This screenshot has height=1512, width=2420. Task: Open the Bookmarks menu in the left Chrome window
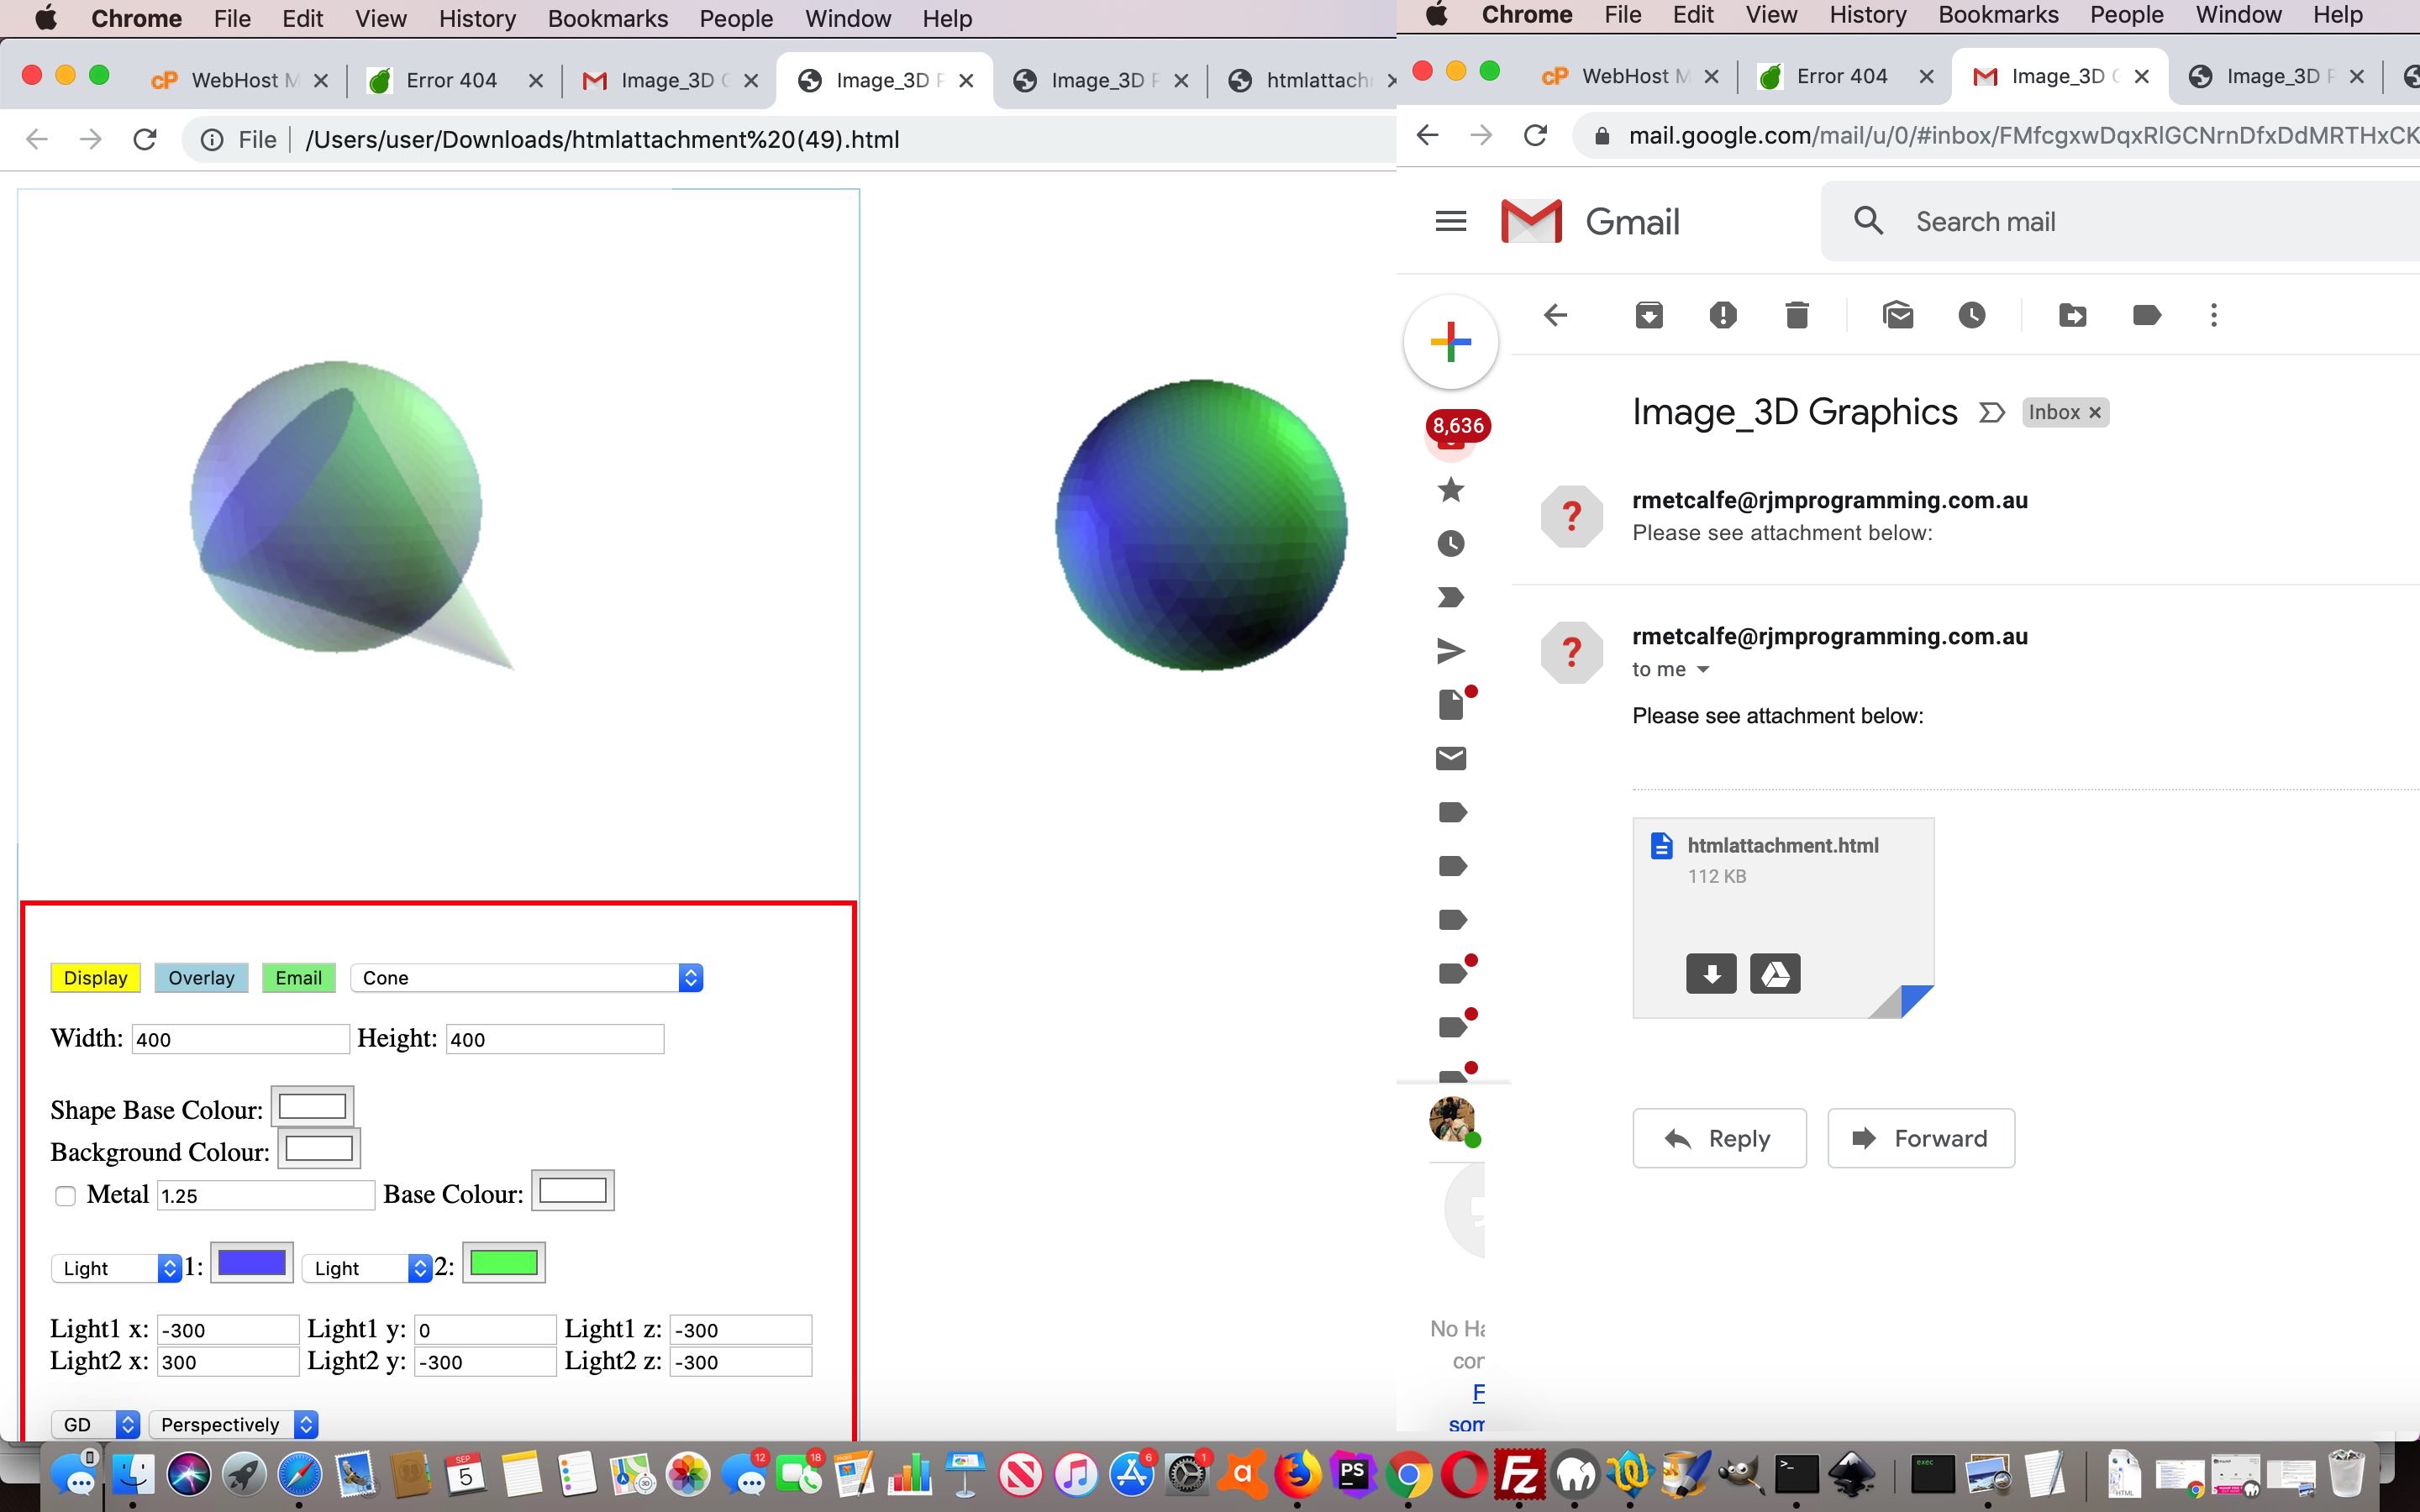(607, 18)
